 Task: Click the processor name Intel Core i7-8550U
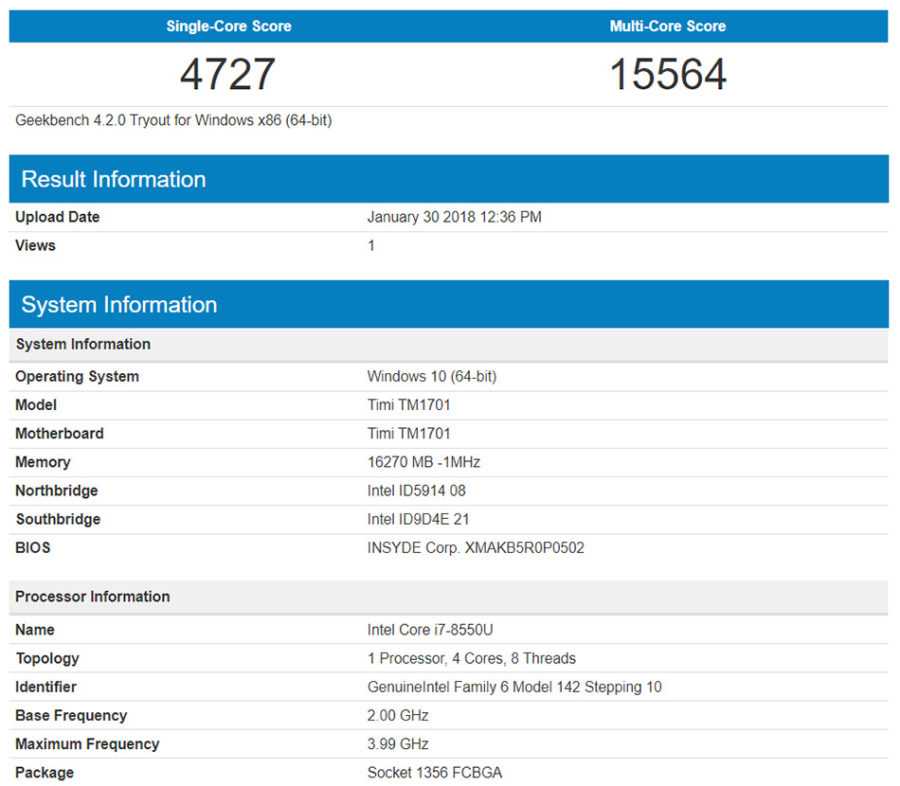coord(429,630)
